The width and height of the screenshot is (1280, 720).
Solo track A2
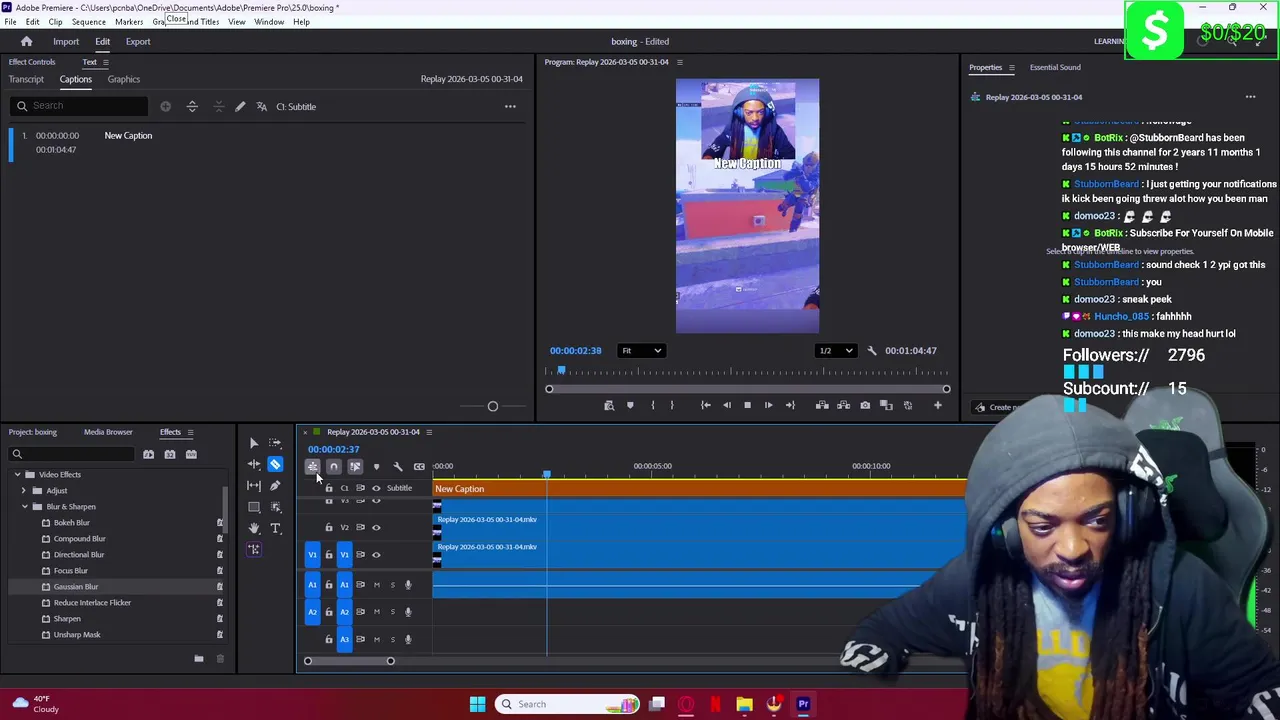[x=392, y=612]
